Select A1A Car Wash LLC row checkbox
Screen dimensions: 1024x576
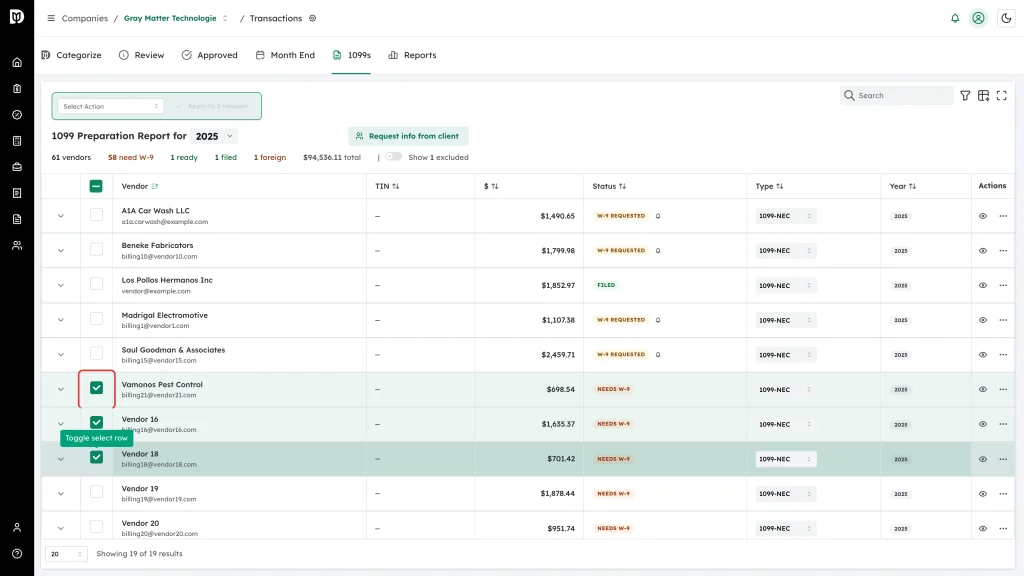pyautogui.click(x=96, y=214)
